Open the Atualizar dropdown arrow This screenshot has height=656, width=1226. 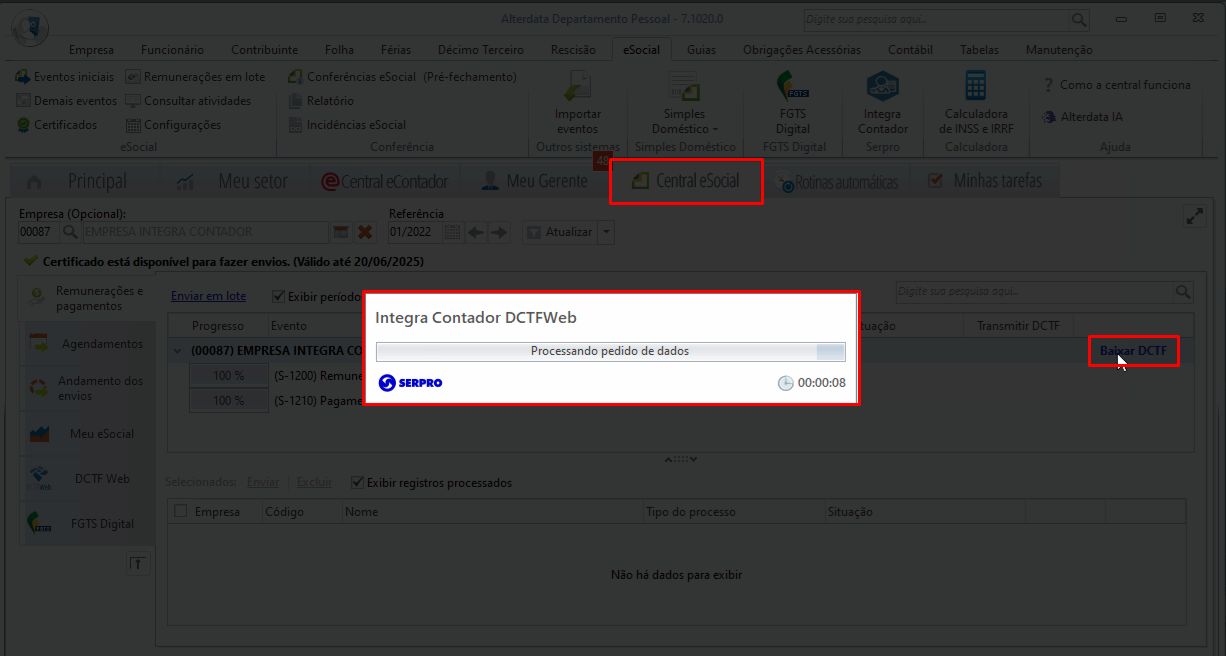(x=606, y=232)
